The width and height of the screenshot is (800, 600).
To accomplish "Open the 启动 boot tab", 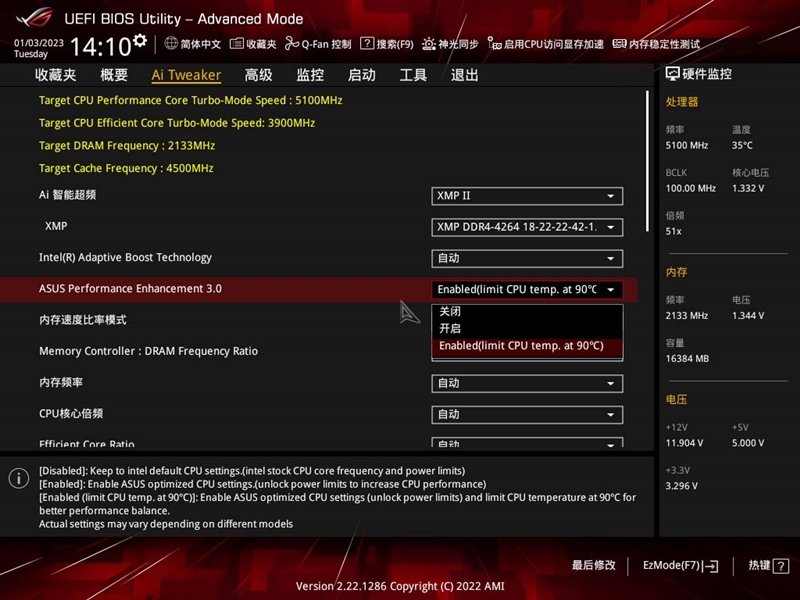I will 362,75.
